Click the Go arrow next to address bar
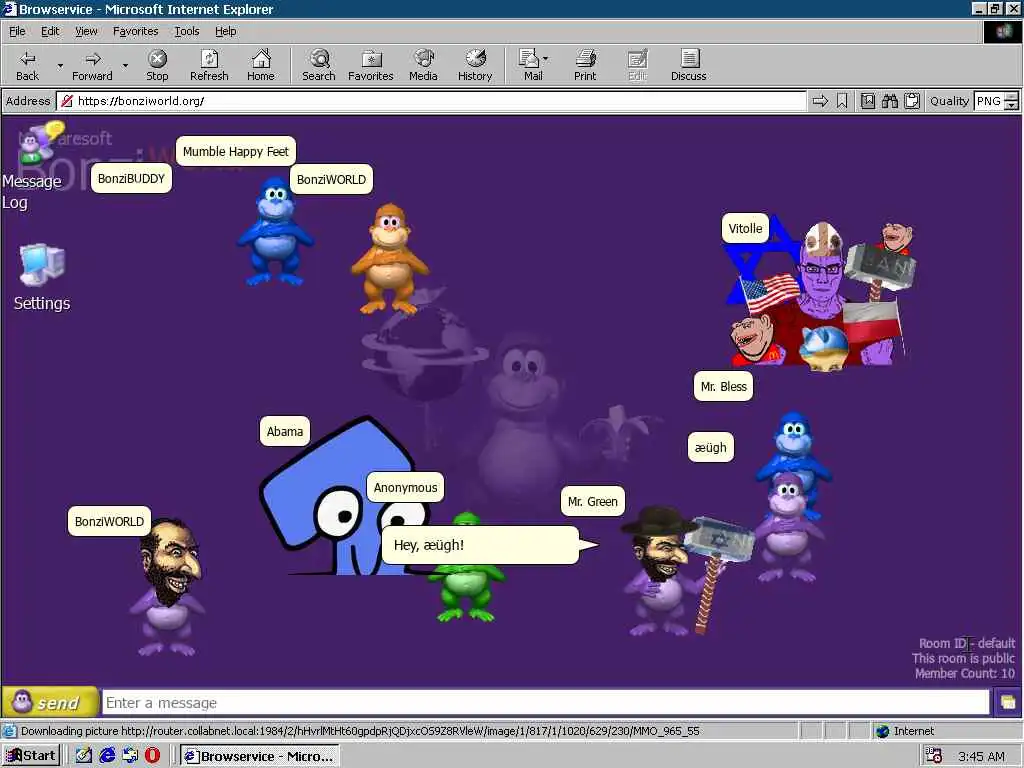This screenshot has width=1024, height=768. (x=820, y=101)
